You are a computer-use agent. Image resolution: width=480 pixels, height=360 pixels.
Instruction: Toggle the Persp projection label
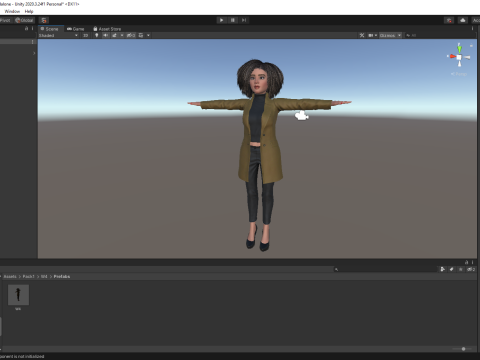pyautogui.click(x=459, y=74)
